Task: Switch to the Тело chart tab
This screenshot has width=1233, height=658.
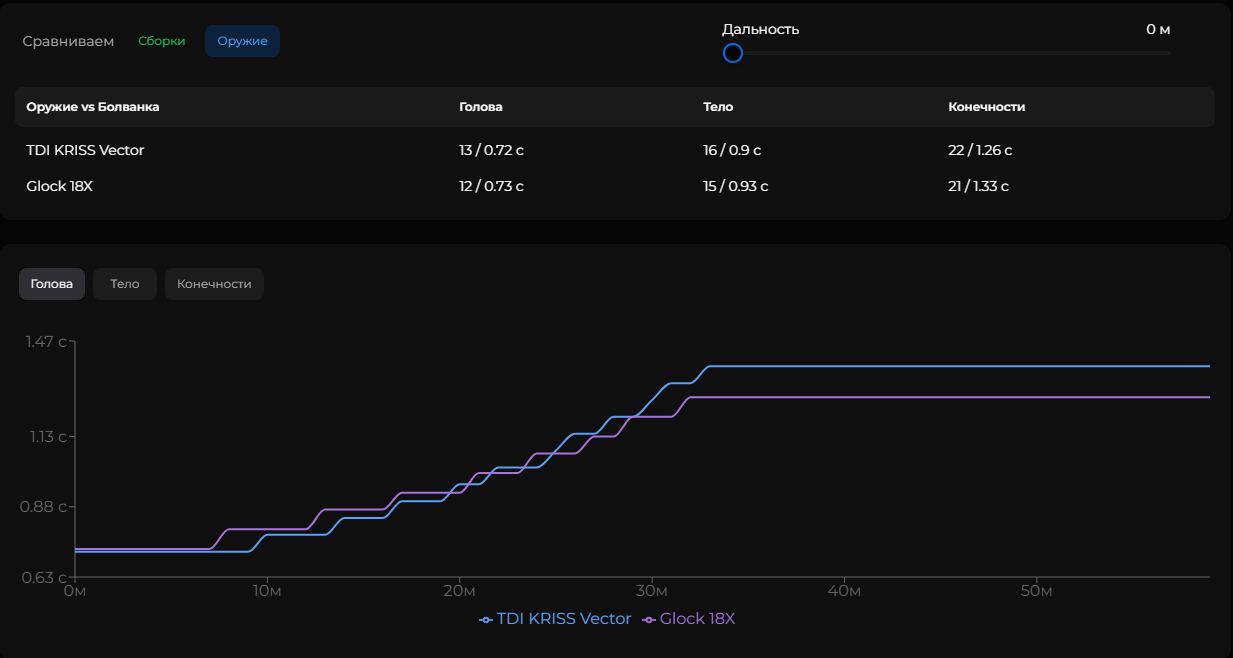Action: (x=125, y=284)
